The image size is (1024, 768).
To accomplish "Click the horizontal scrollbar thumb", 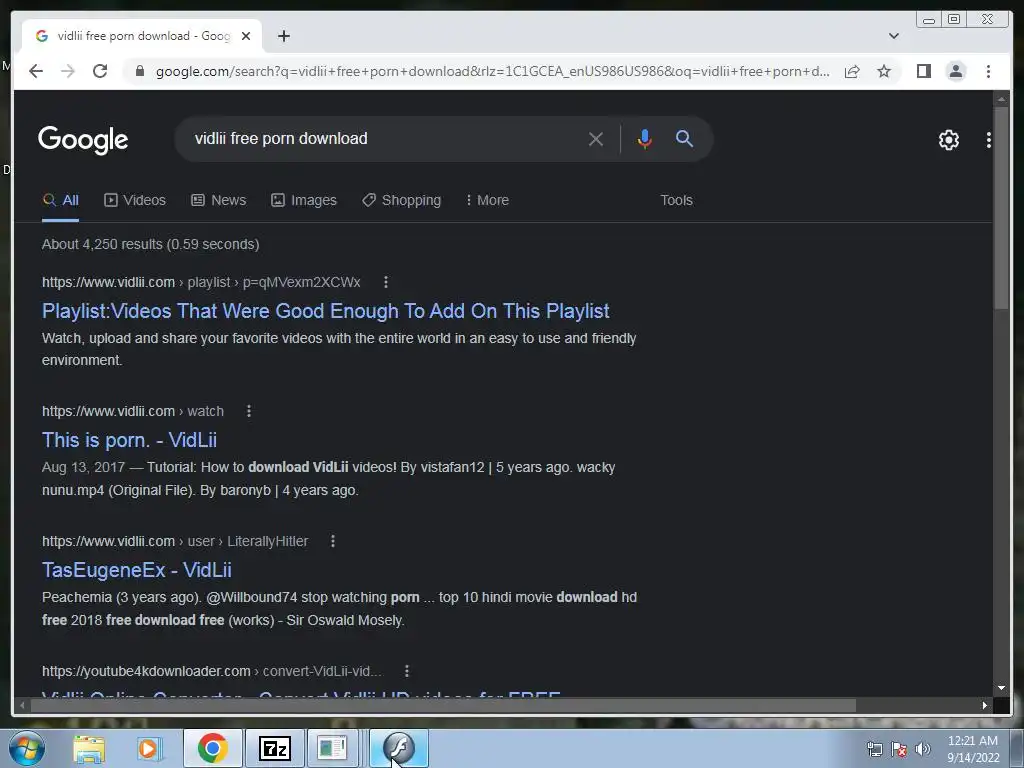I will click(443, 705).
